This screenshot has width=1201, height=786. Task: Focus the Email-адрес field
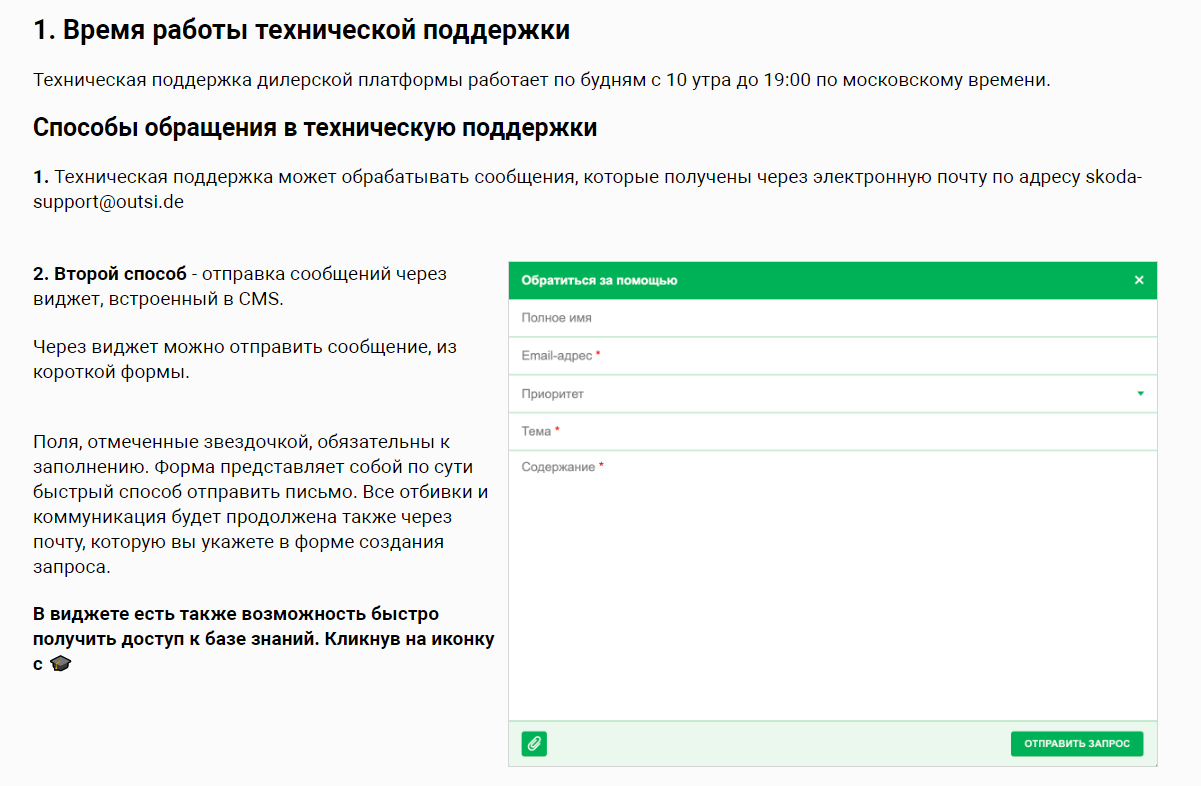tap(833, 356)
